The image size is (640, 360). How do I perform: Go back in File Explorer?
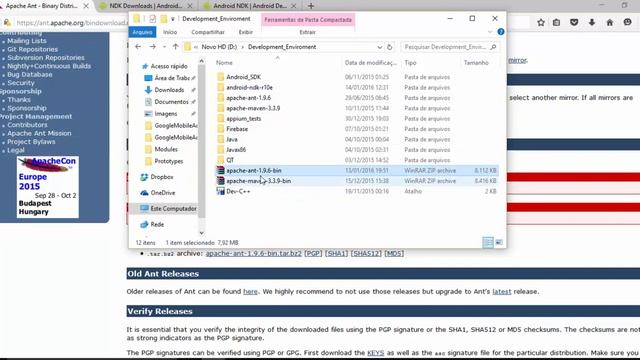point(138,47)
